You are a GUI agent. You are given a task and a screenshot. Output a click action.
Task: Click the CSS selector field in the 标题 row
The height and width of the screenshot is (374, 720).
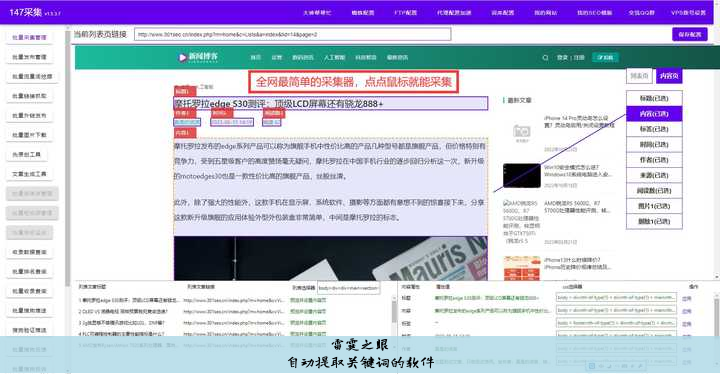pyautogui.click(x=616, y=298)
